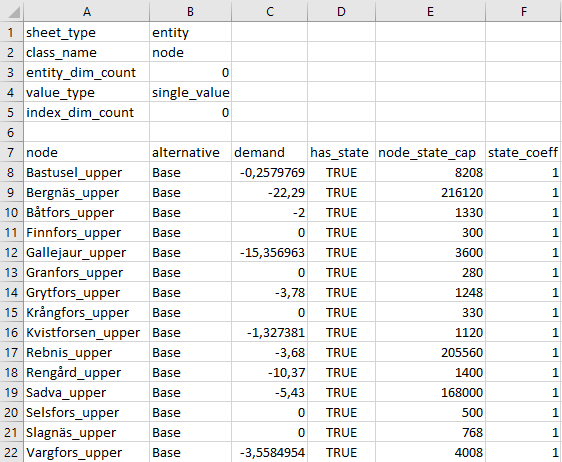This screenshot has height=462, width=562.
Task: Click TRUE in Sadva_upper row
Action: tap(341, 392)
